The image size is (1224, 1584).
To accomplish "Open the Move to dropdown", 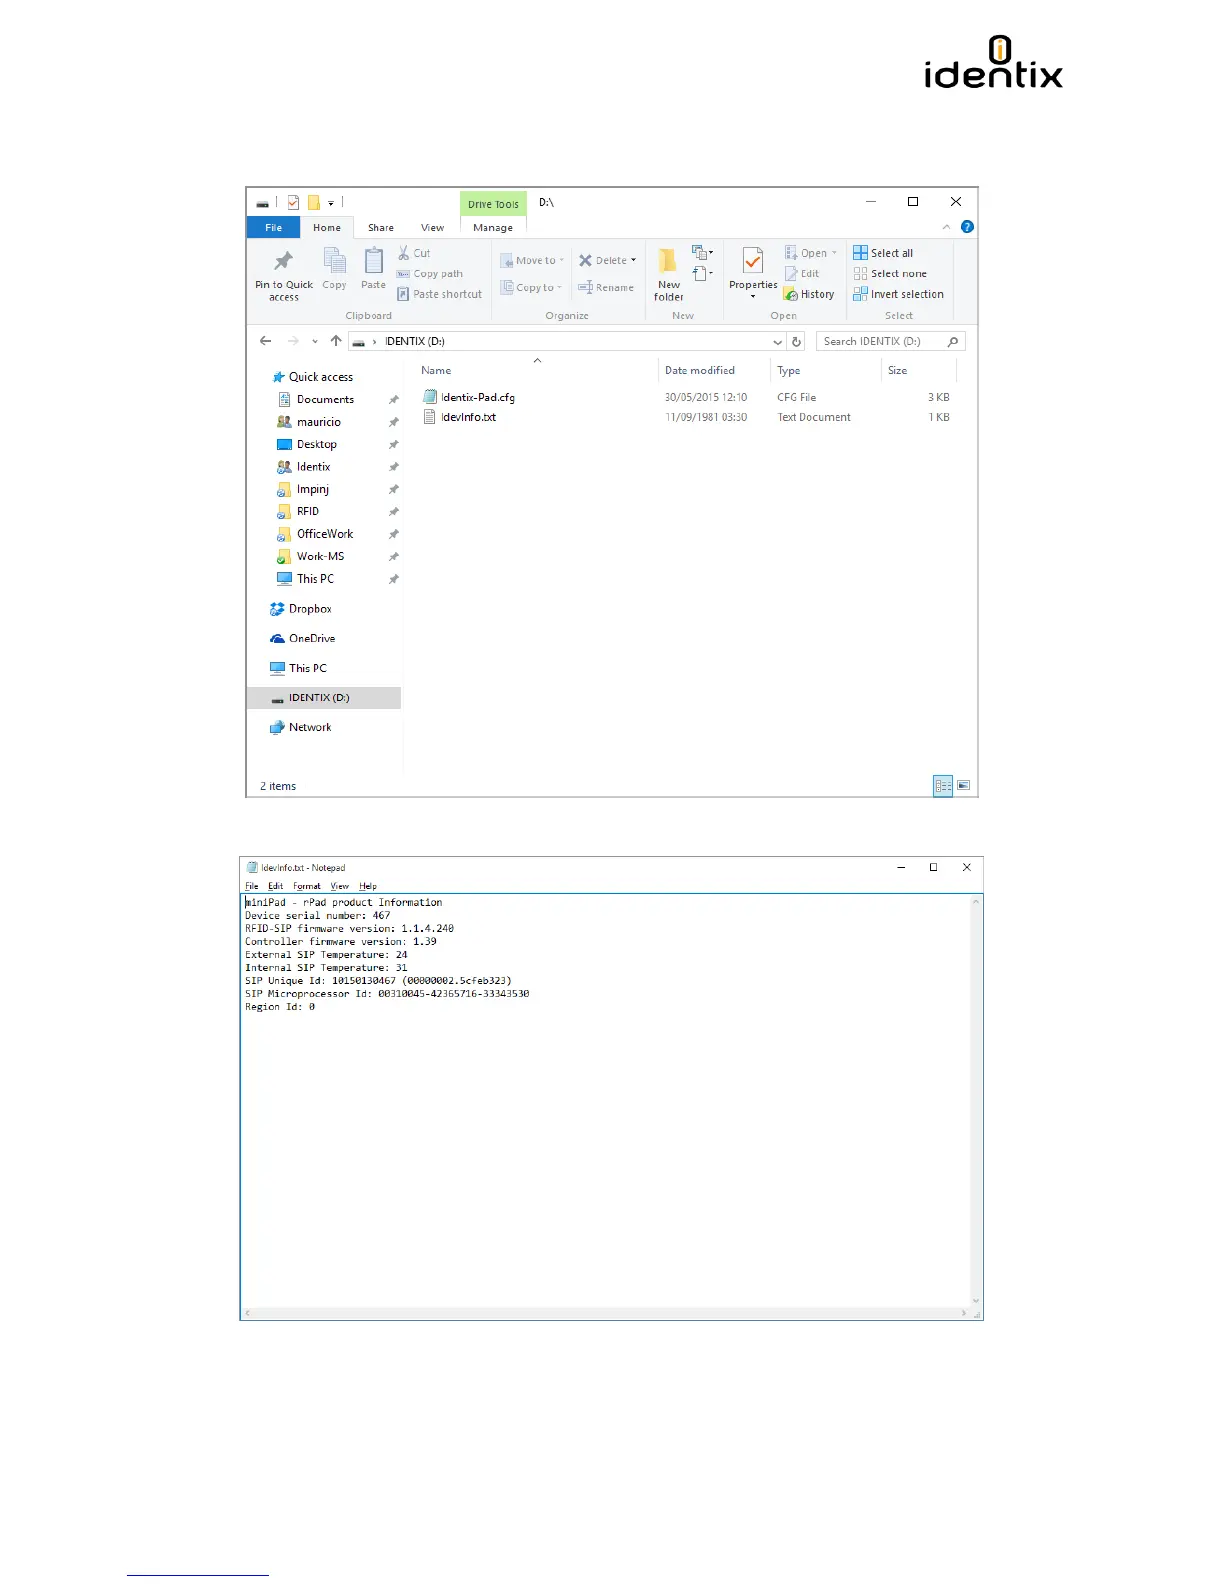I will pyautogui.click(x=532, y=260).
